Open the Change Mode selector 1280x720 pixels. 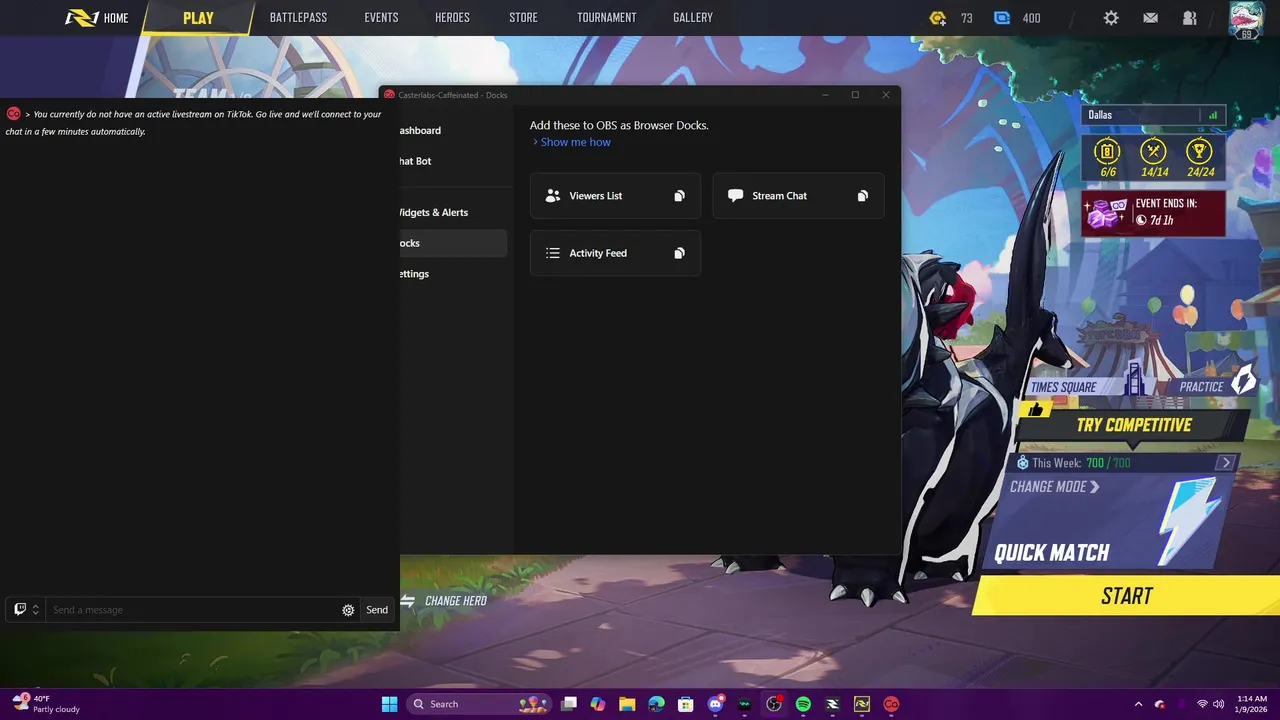1054,487
